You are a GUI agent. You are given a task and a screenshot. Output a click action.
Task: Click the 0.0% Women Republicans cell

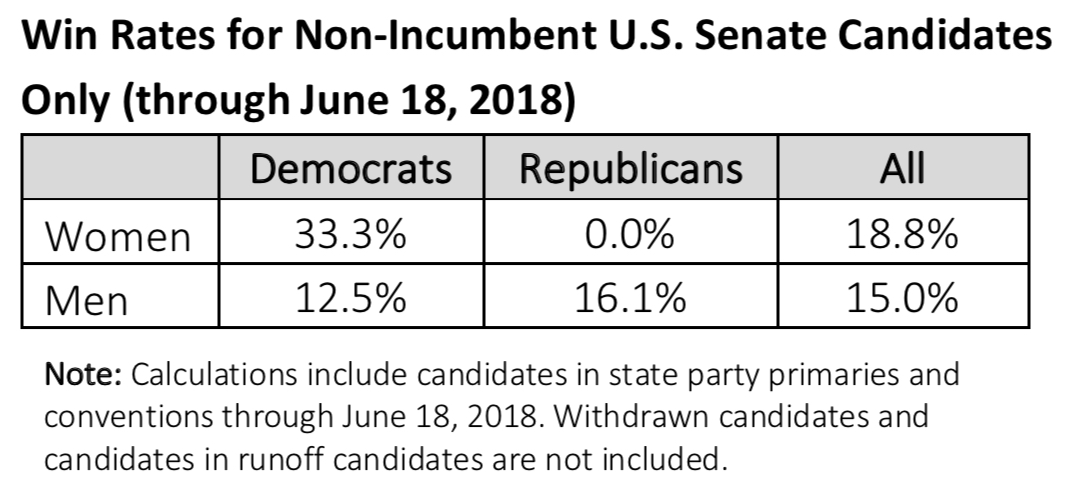[x=631, y=236]
